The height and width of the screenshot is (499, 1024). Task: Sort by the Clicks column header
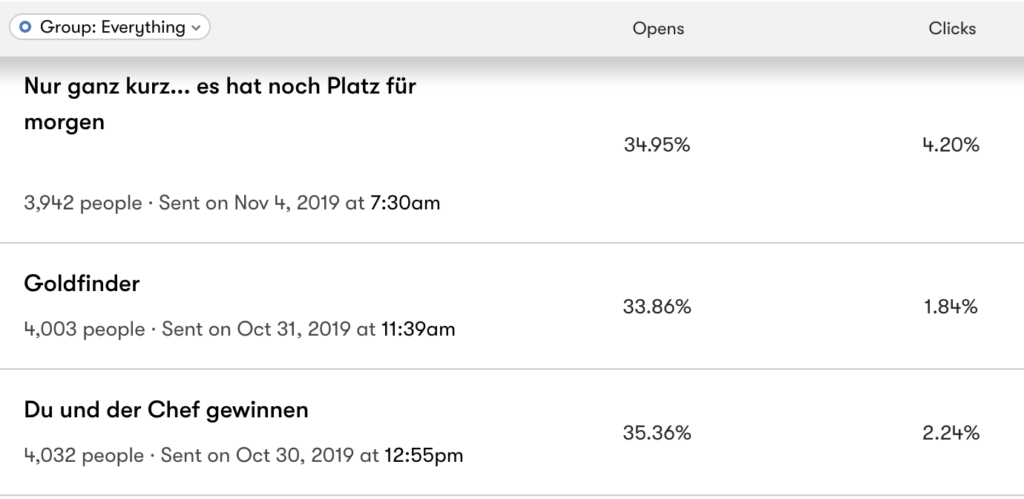[x=951, y=29]
